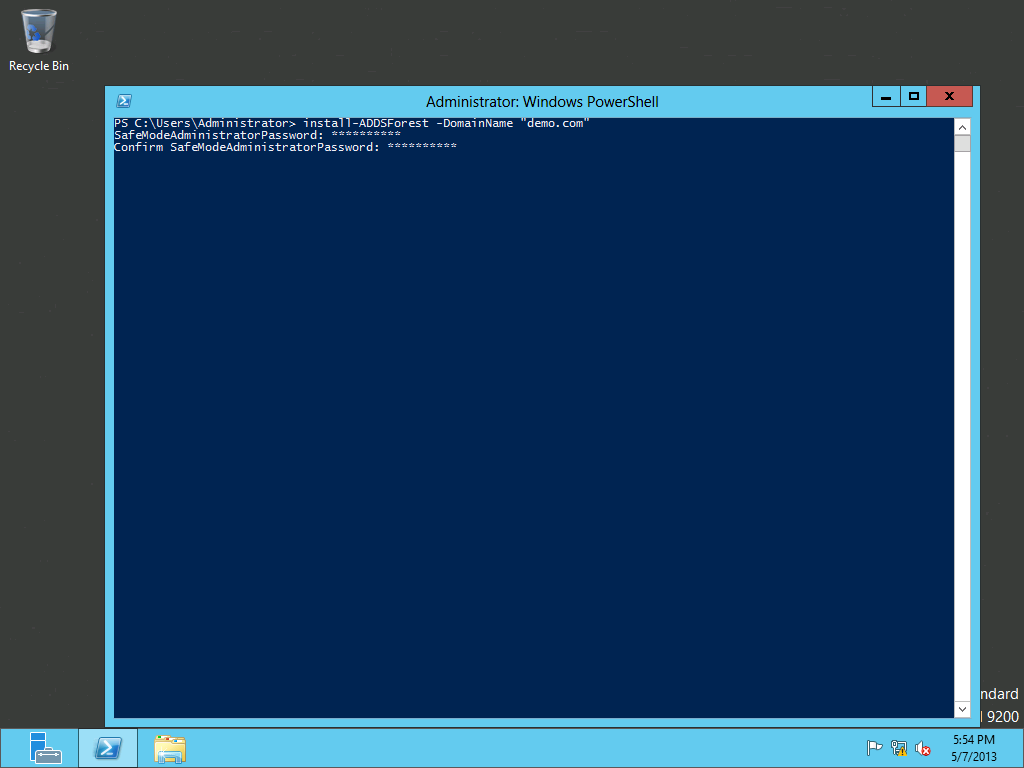Click the PowerShell scrollbar up arrow

click(x=962, y=127)
